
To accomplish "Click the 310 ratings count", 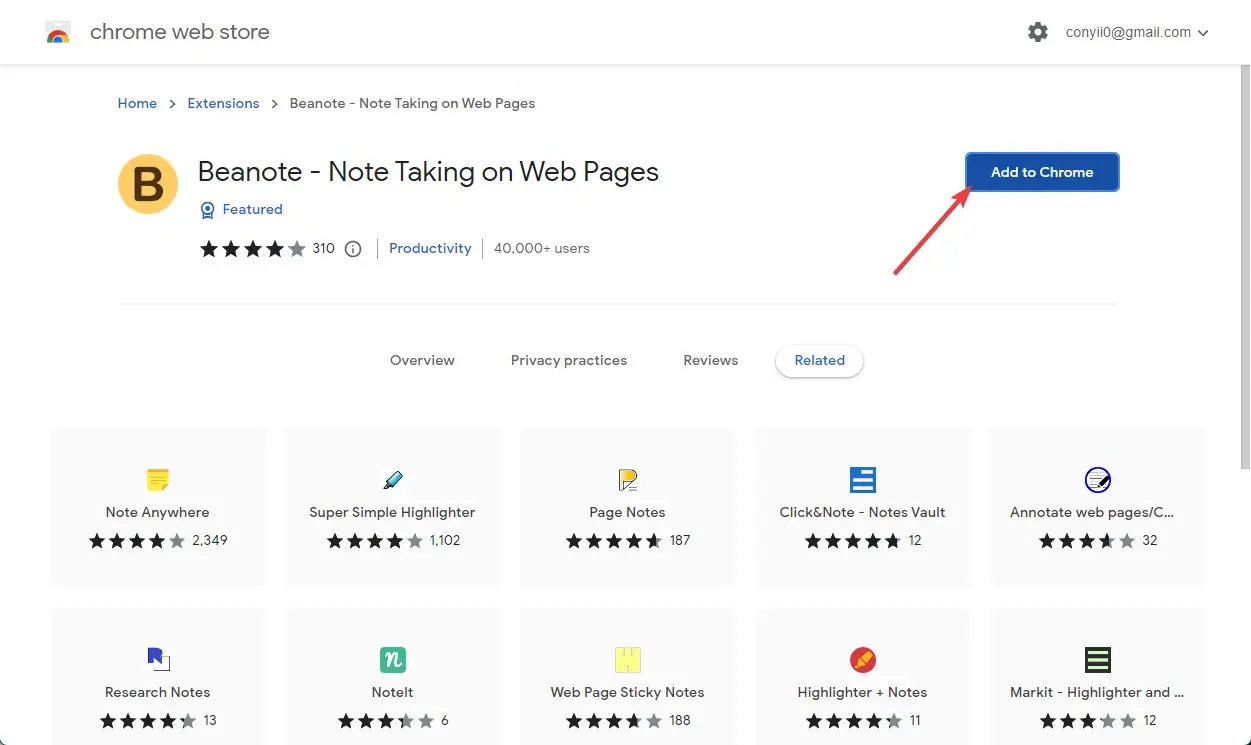I will 323,248.
